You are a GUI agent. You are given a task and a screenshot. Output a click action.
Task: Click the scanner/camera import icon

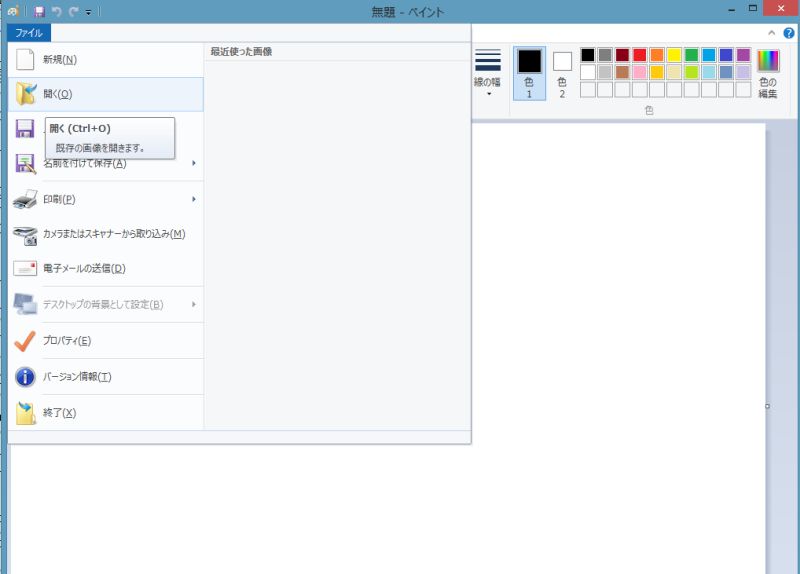[26, 235]
